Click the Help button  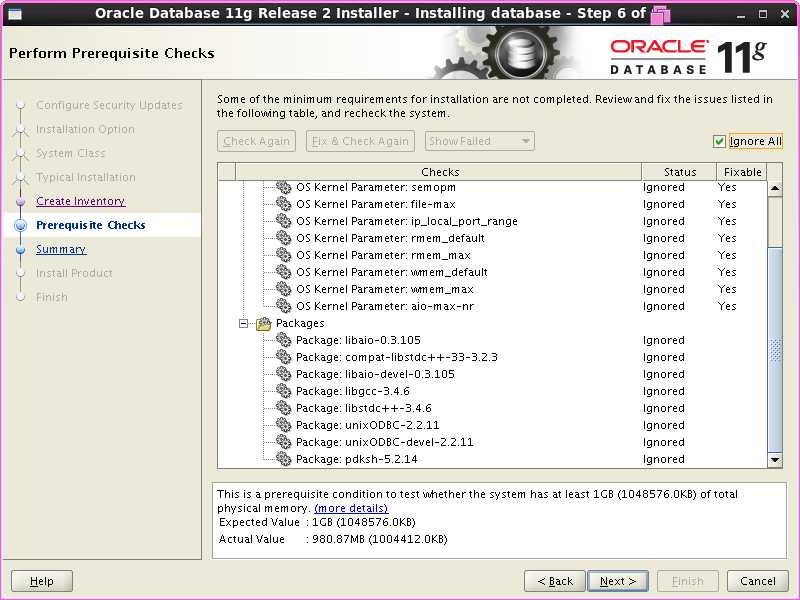click(42, 581)
